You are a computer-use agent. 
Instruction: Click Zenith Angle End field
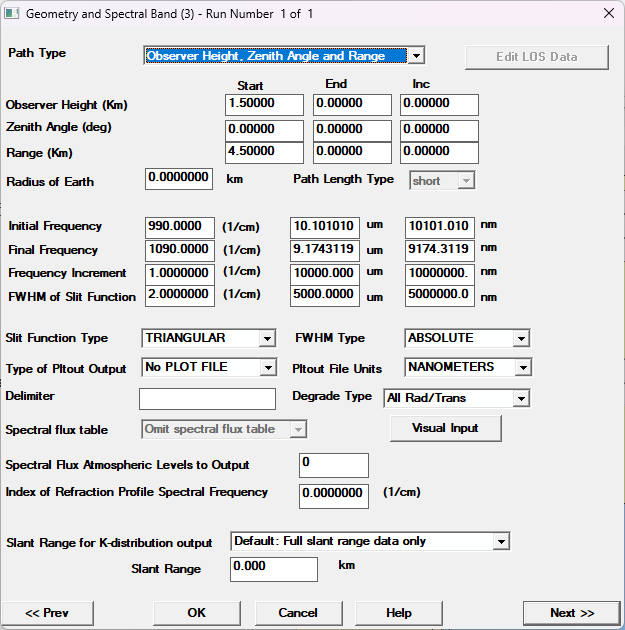click(352, 131)
